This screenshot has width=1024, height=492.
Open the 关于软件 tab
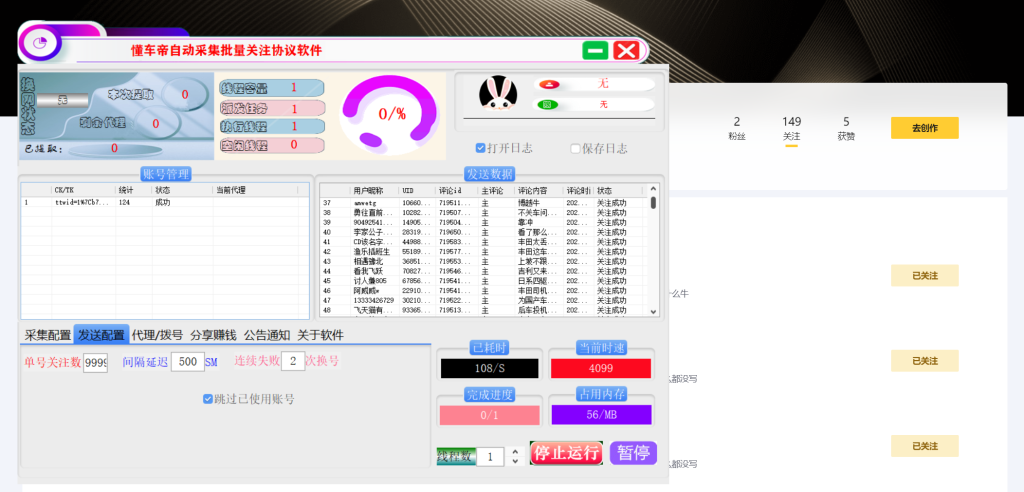(x=320, y=335)
